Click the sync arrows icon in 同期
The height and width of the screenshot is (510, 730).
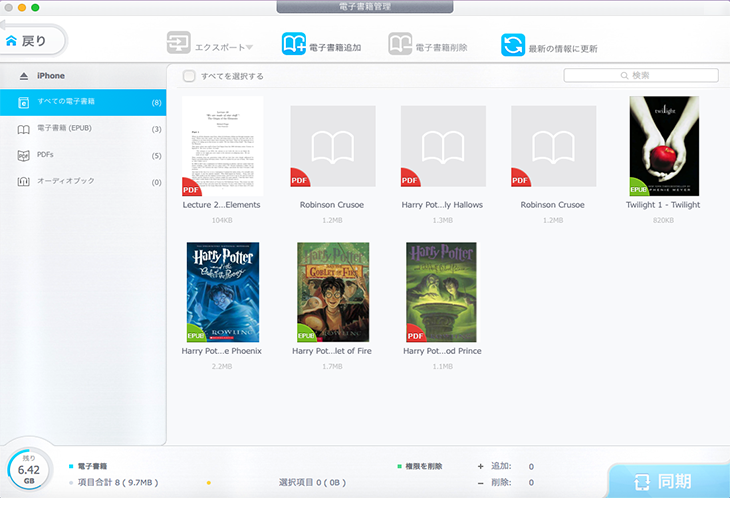(x=642, y=482)
